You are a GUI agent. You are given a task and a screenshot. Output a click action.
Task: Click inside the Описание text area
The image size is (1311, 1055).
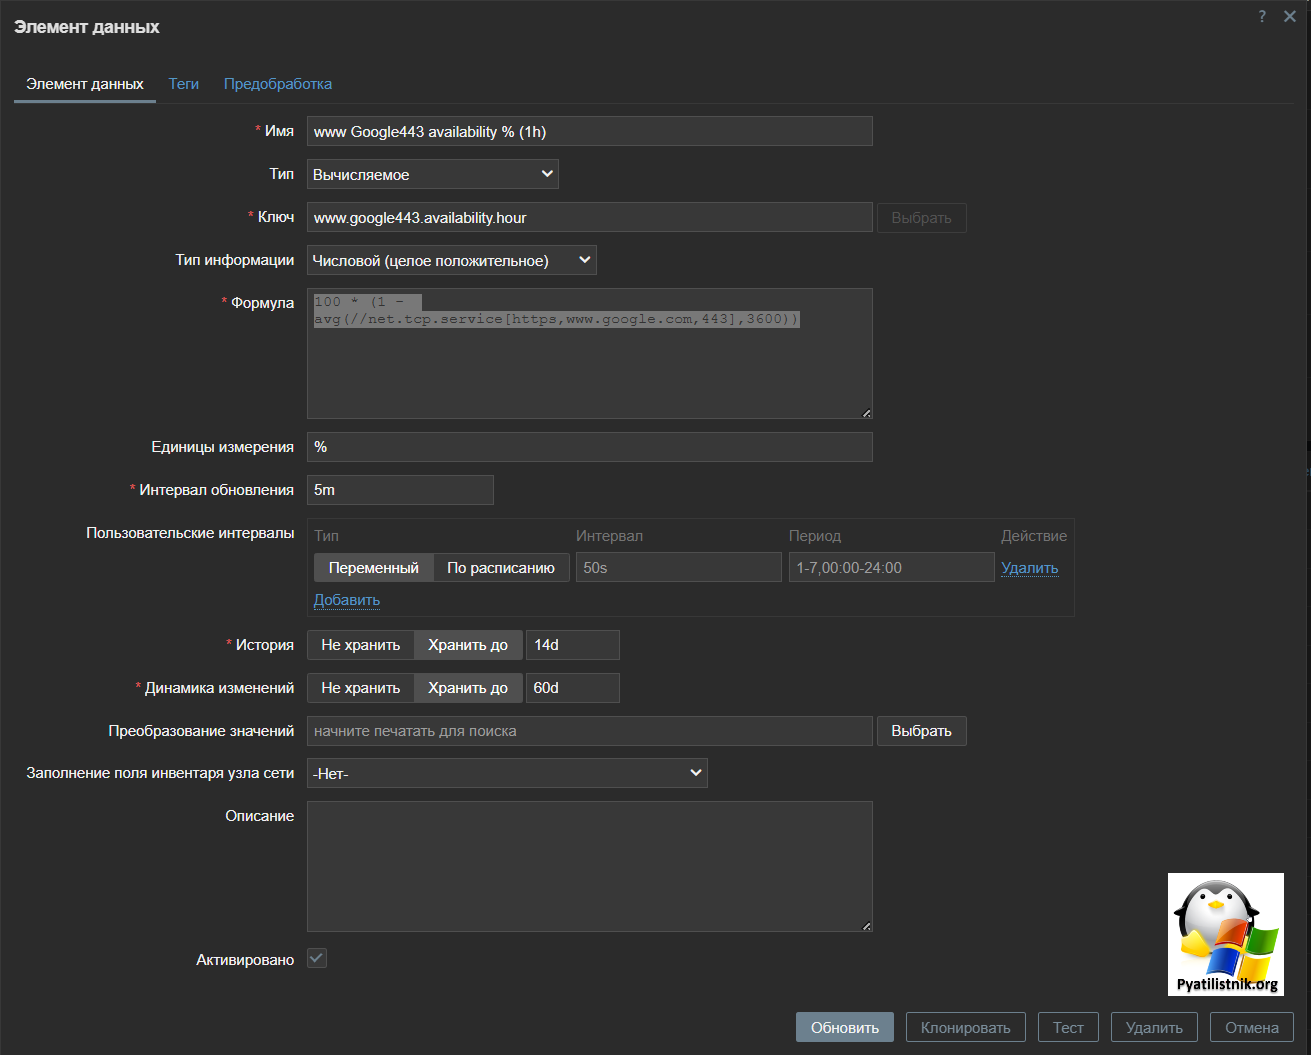coord(590,866)
